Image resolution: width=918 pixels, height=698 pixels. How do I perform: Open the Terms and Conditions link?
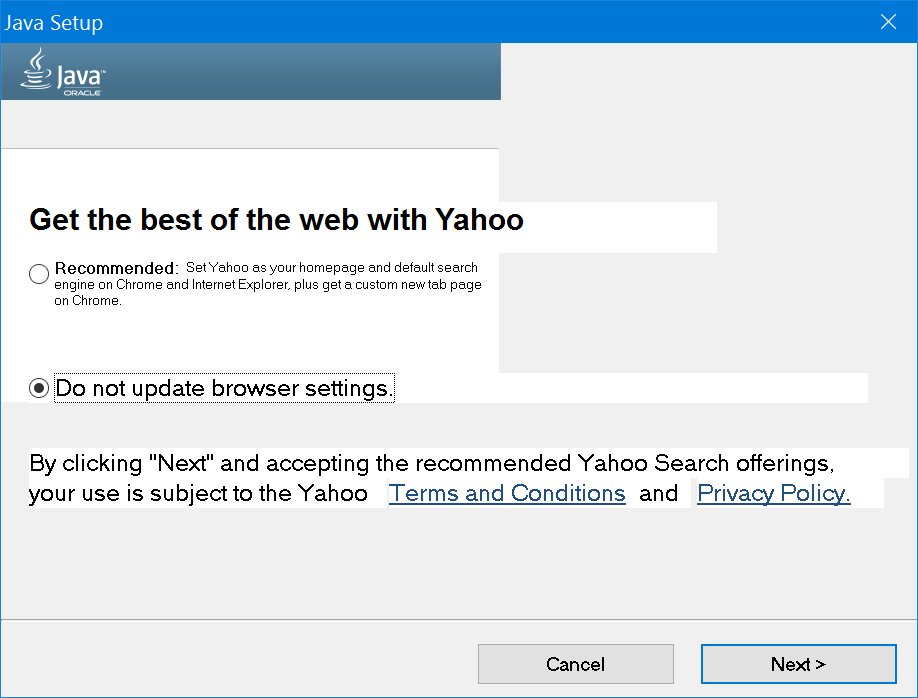click(507, 494)
